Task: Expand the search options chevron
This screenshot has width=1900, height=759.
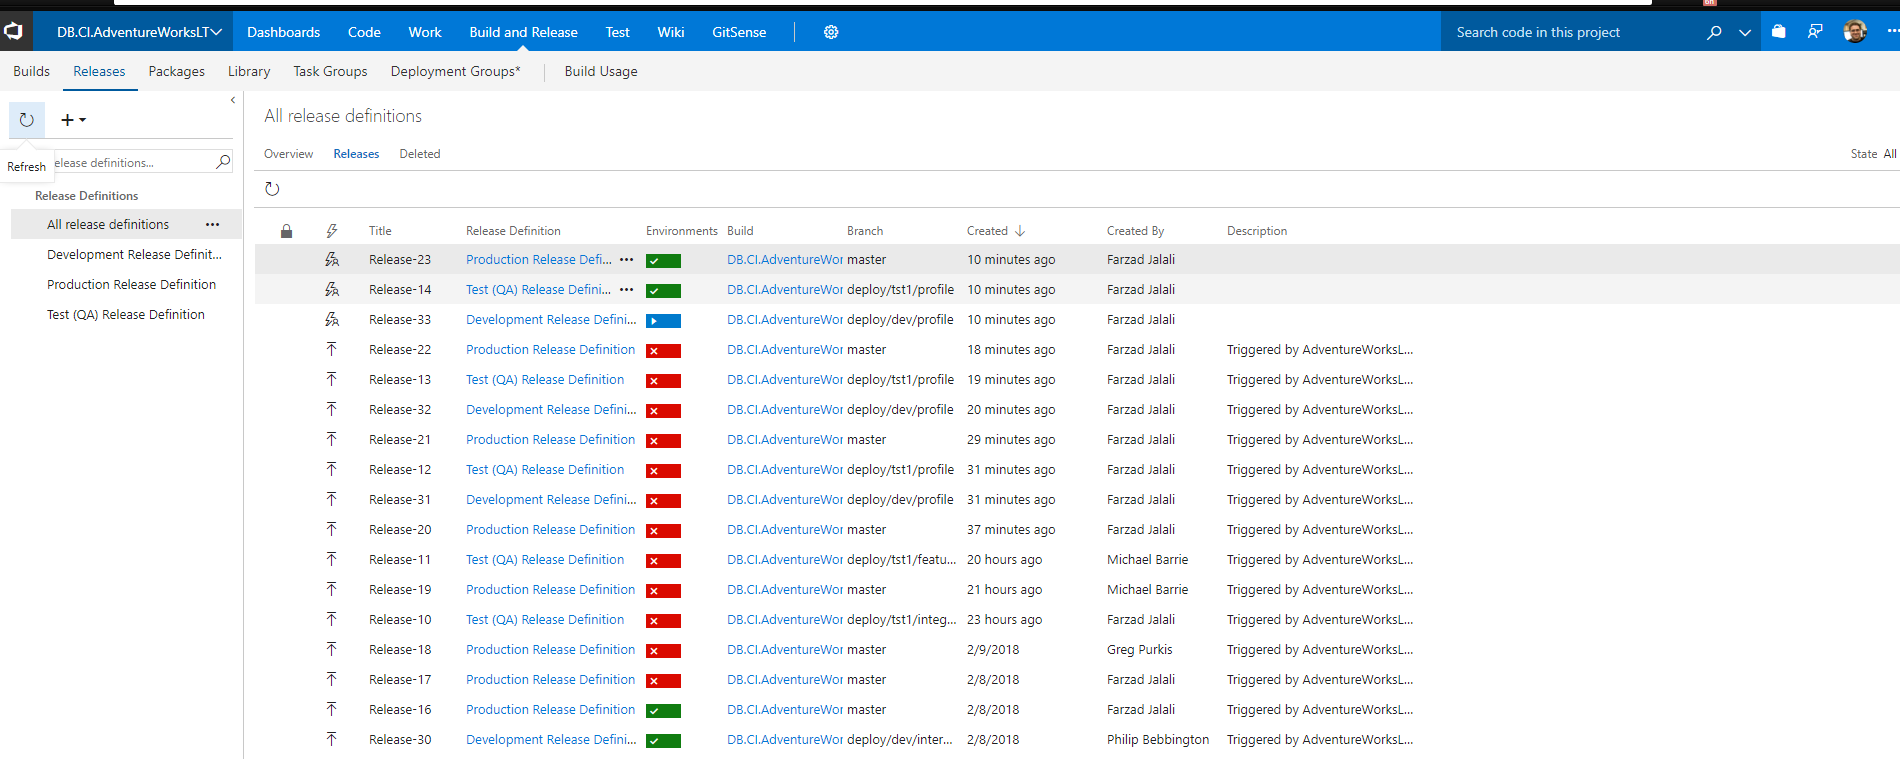Action: pos(1745,32)
